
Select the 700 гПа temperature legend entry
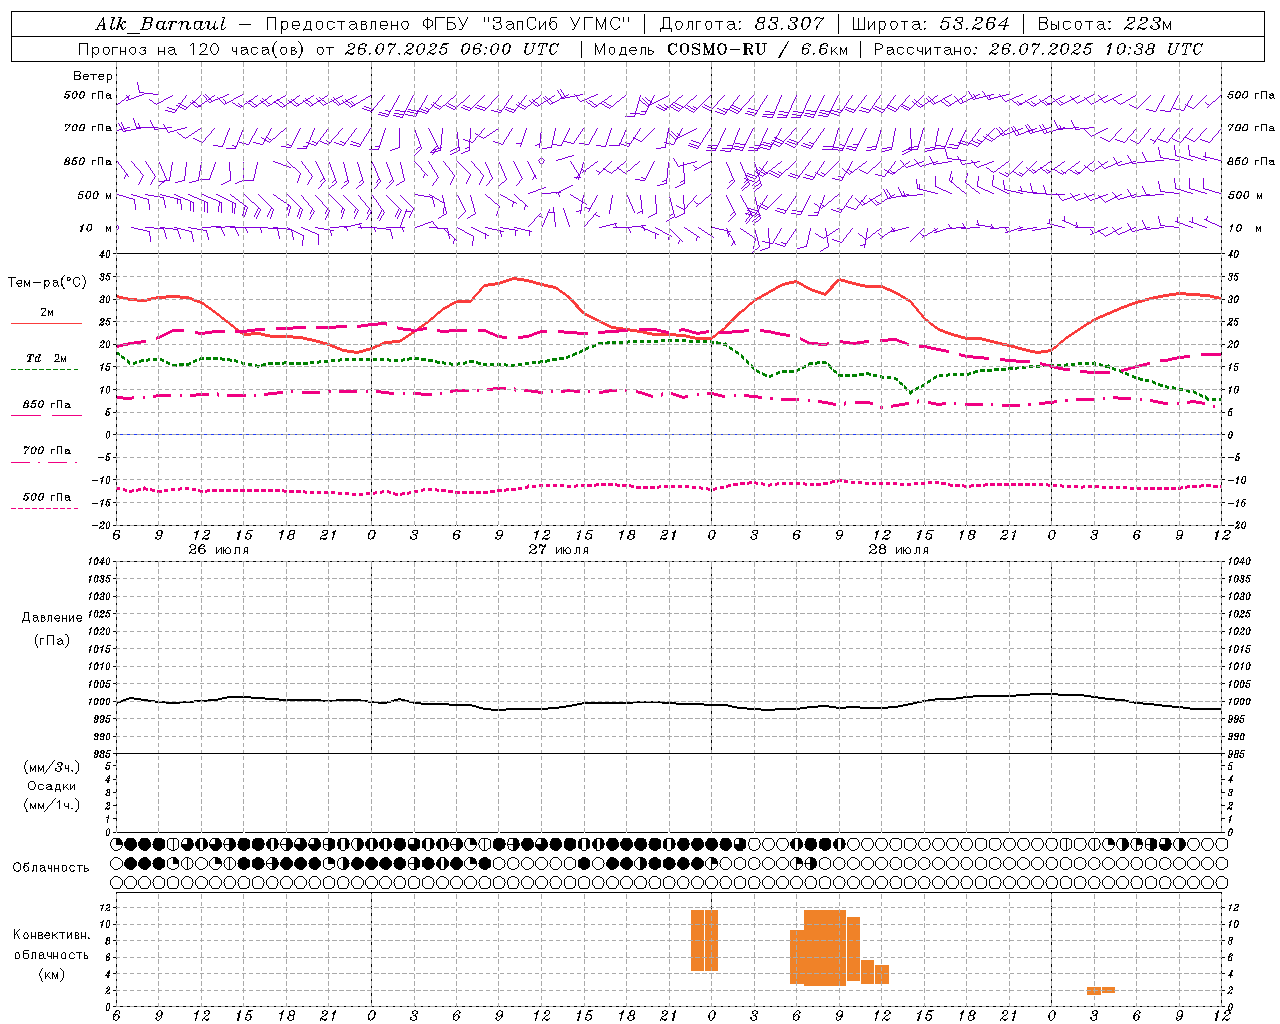click(47, 450)
